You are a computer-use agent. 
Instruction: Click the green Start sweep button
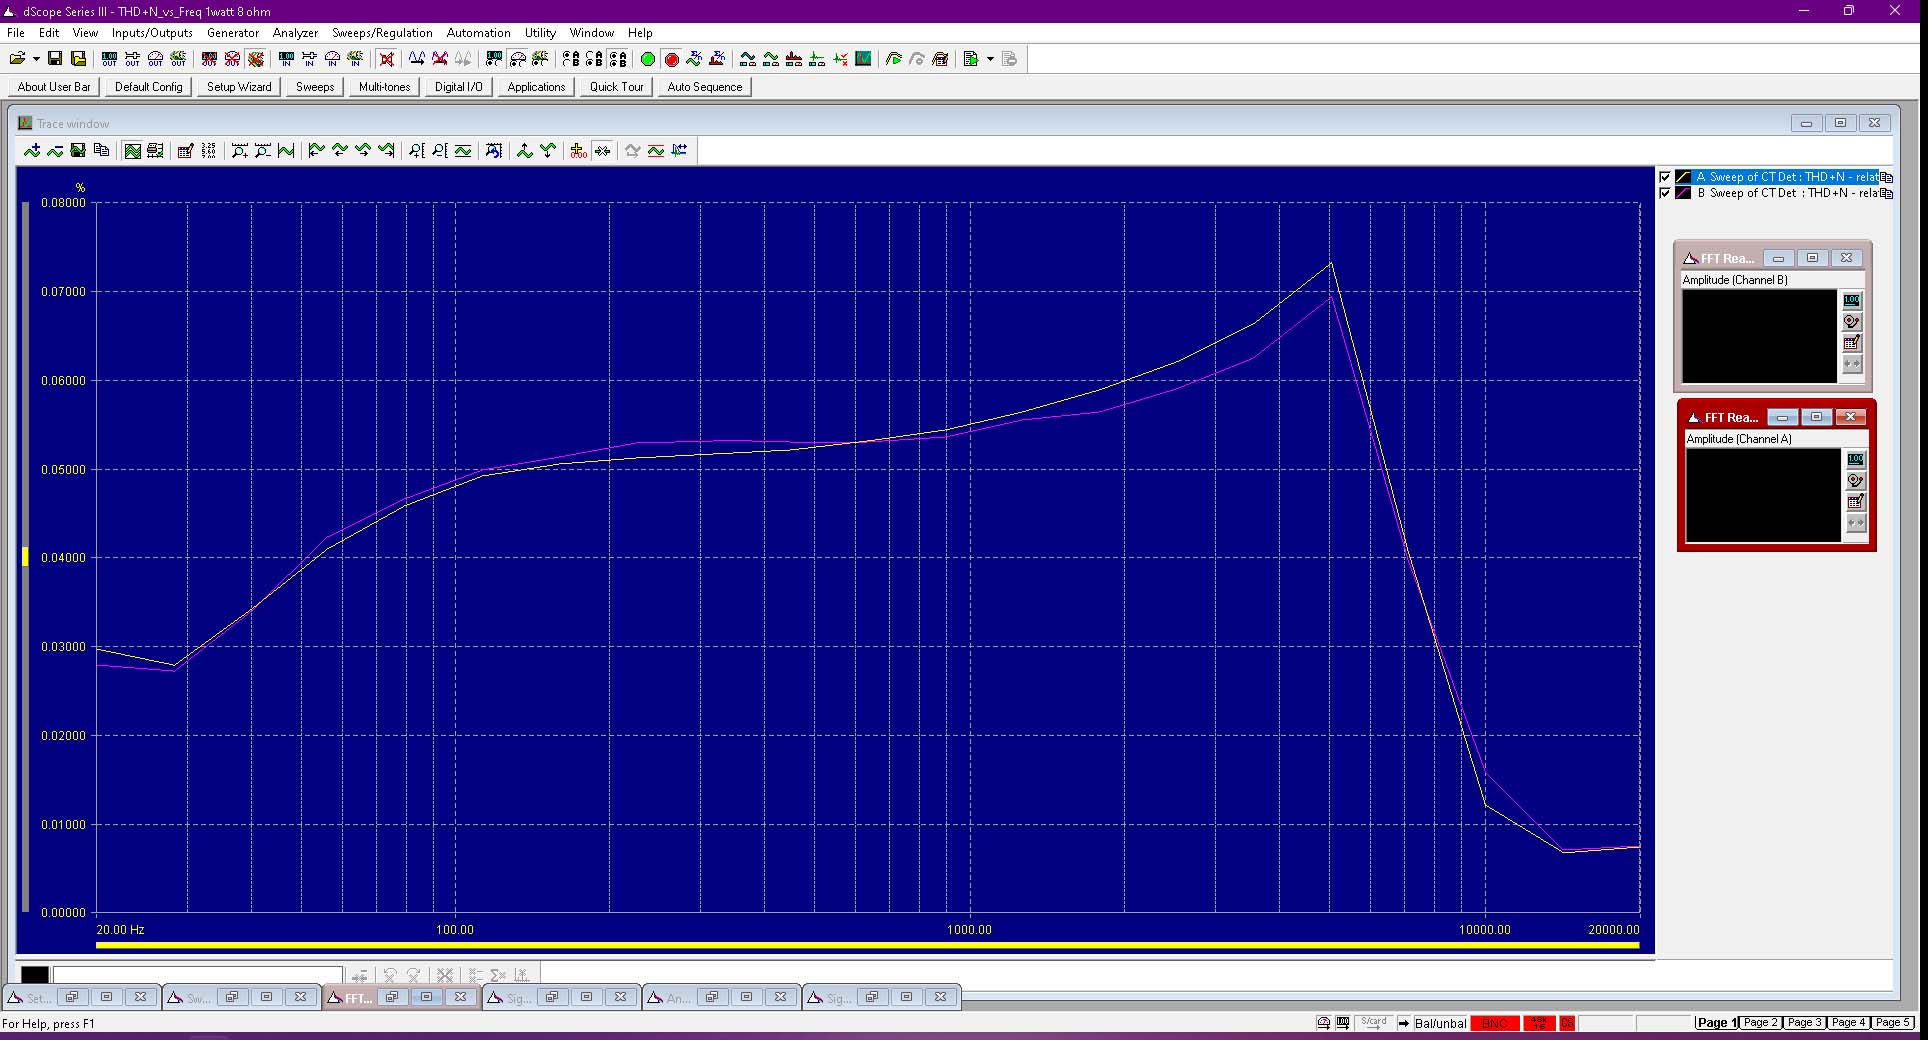pyautogui.click(x=648, y=59)
